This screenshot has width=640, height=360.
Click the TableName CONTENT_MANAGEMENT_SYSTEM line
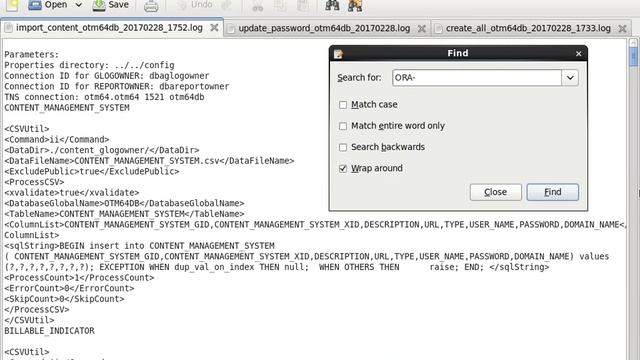(124, 213)
